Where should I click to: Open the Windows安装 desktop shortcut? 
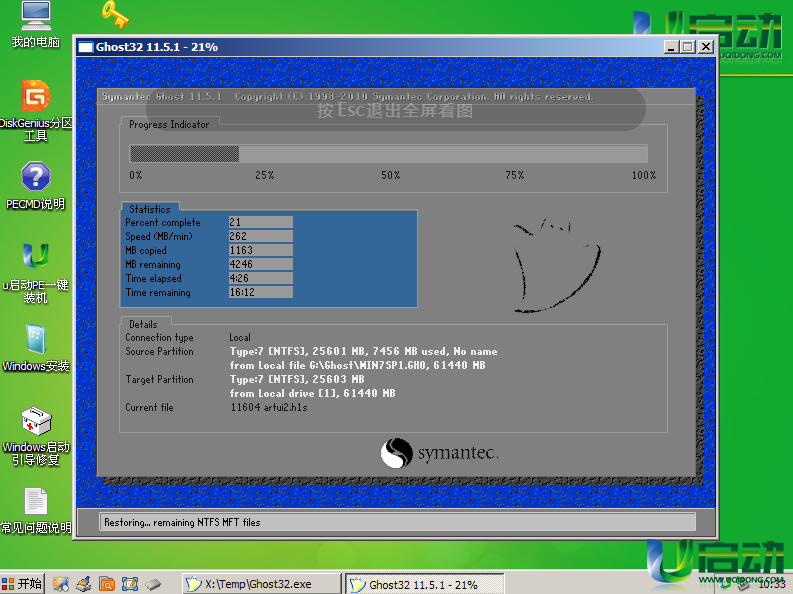[36, 340]
